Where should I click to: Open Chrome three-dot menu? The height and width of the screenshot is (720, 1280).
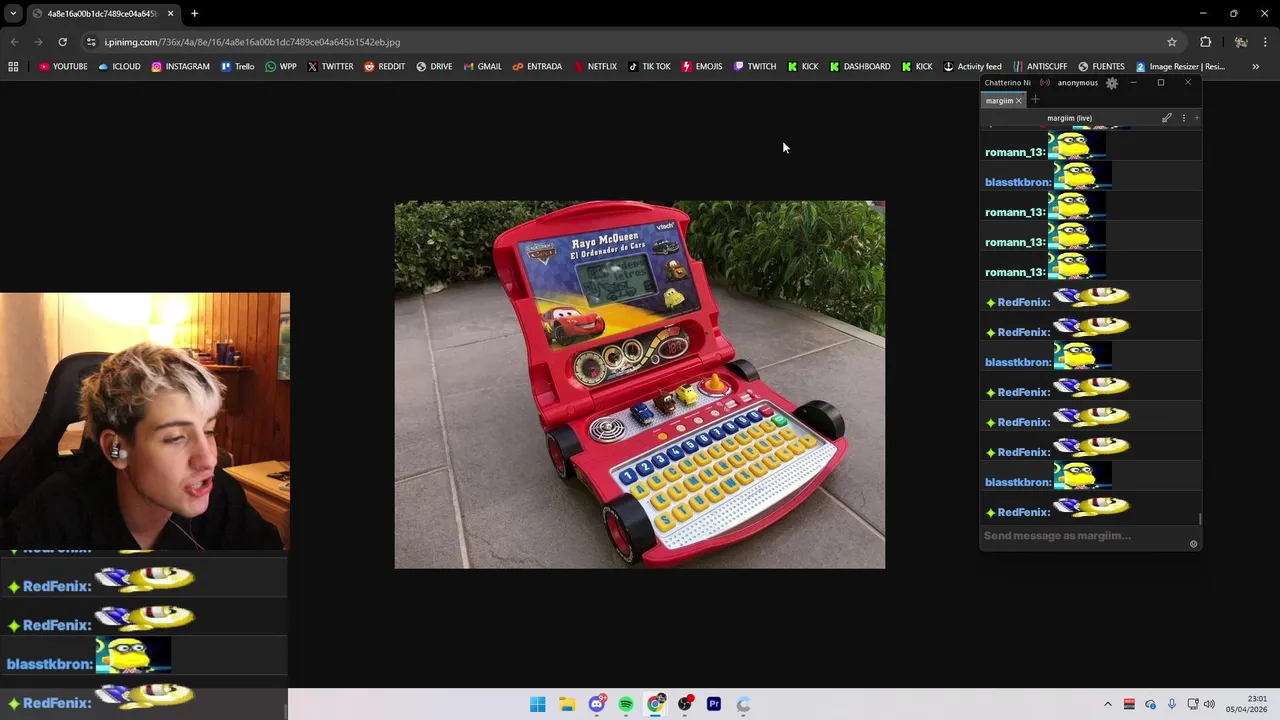click(x=1266, y=42)
